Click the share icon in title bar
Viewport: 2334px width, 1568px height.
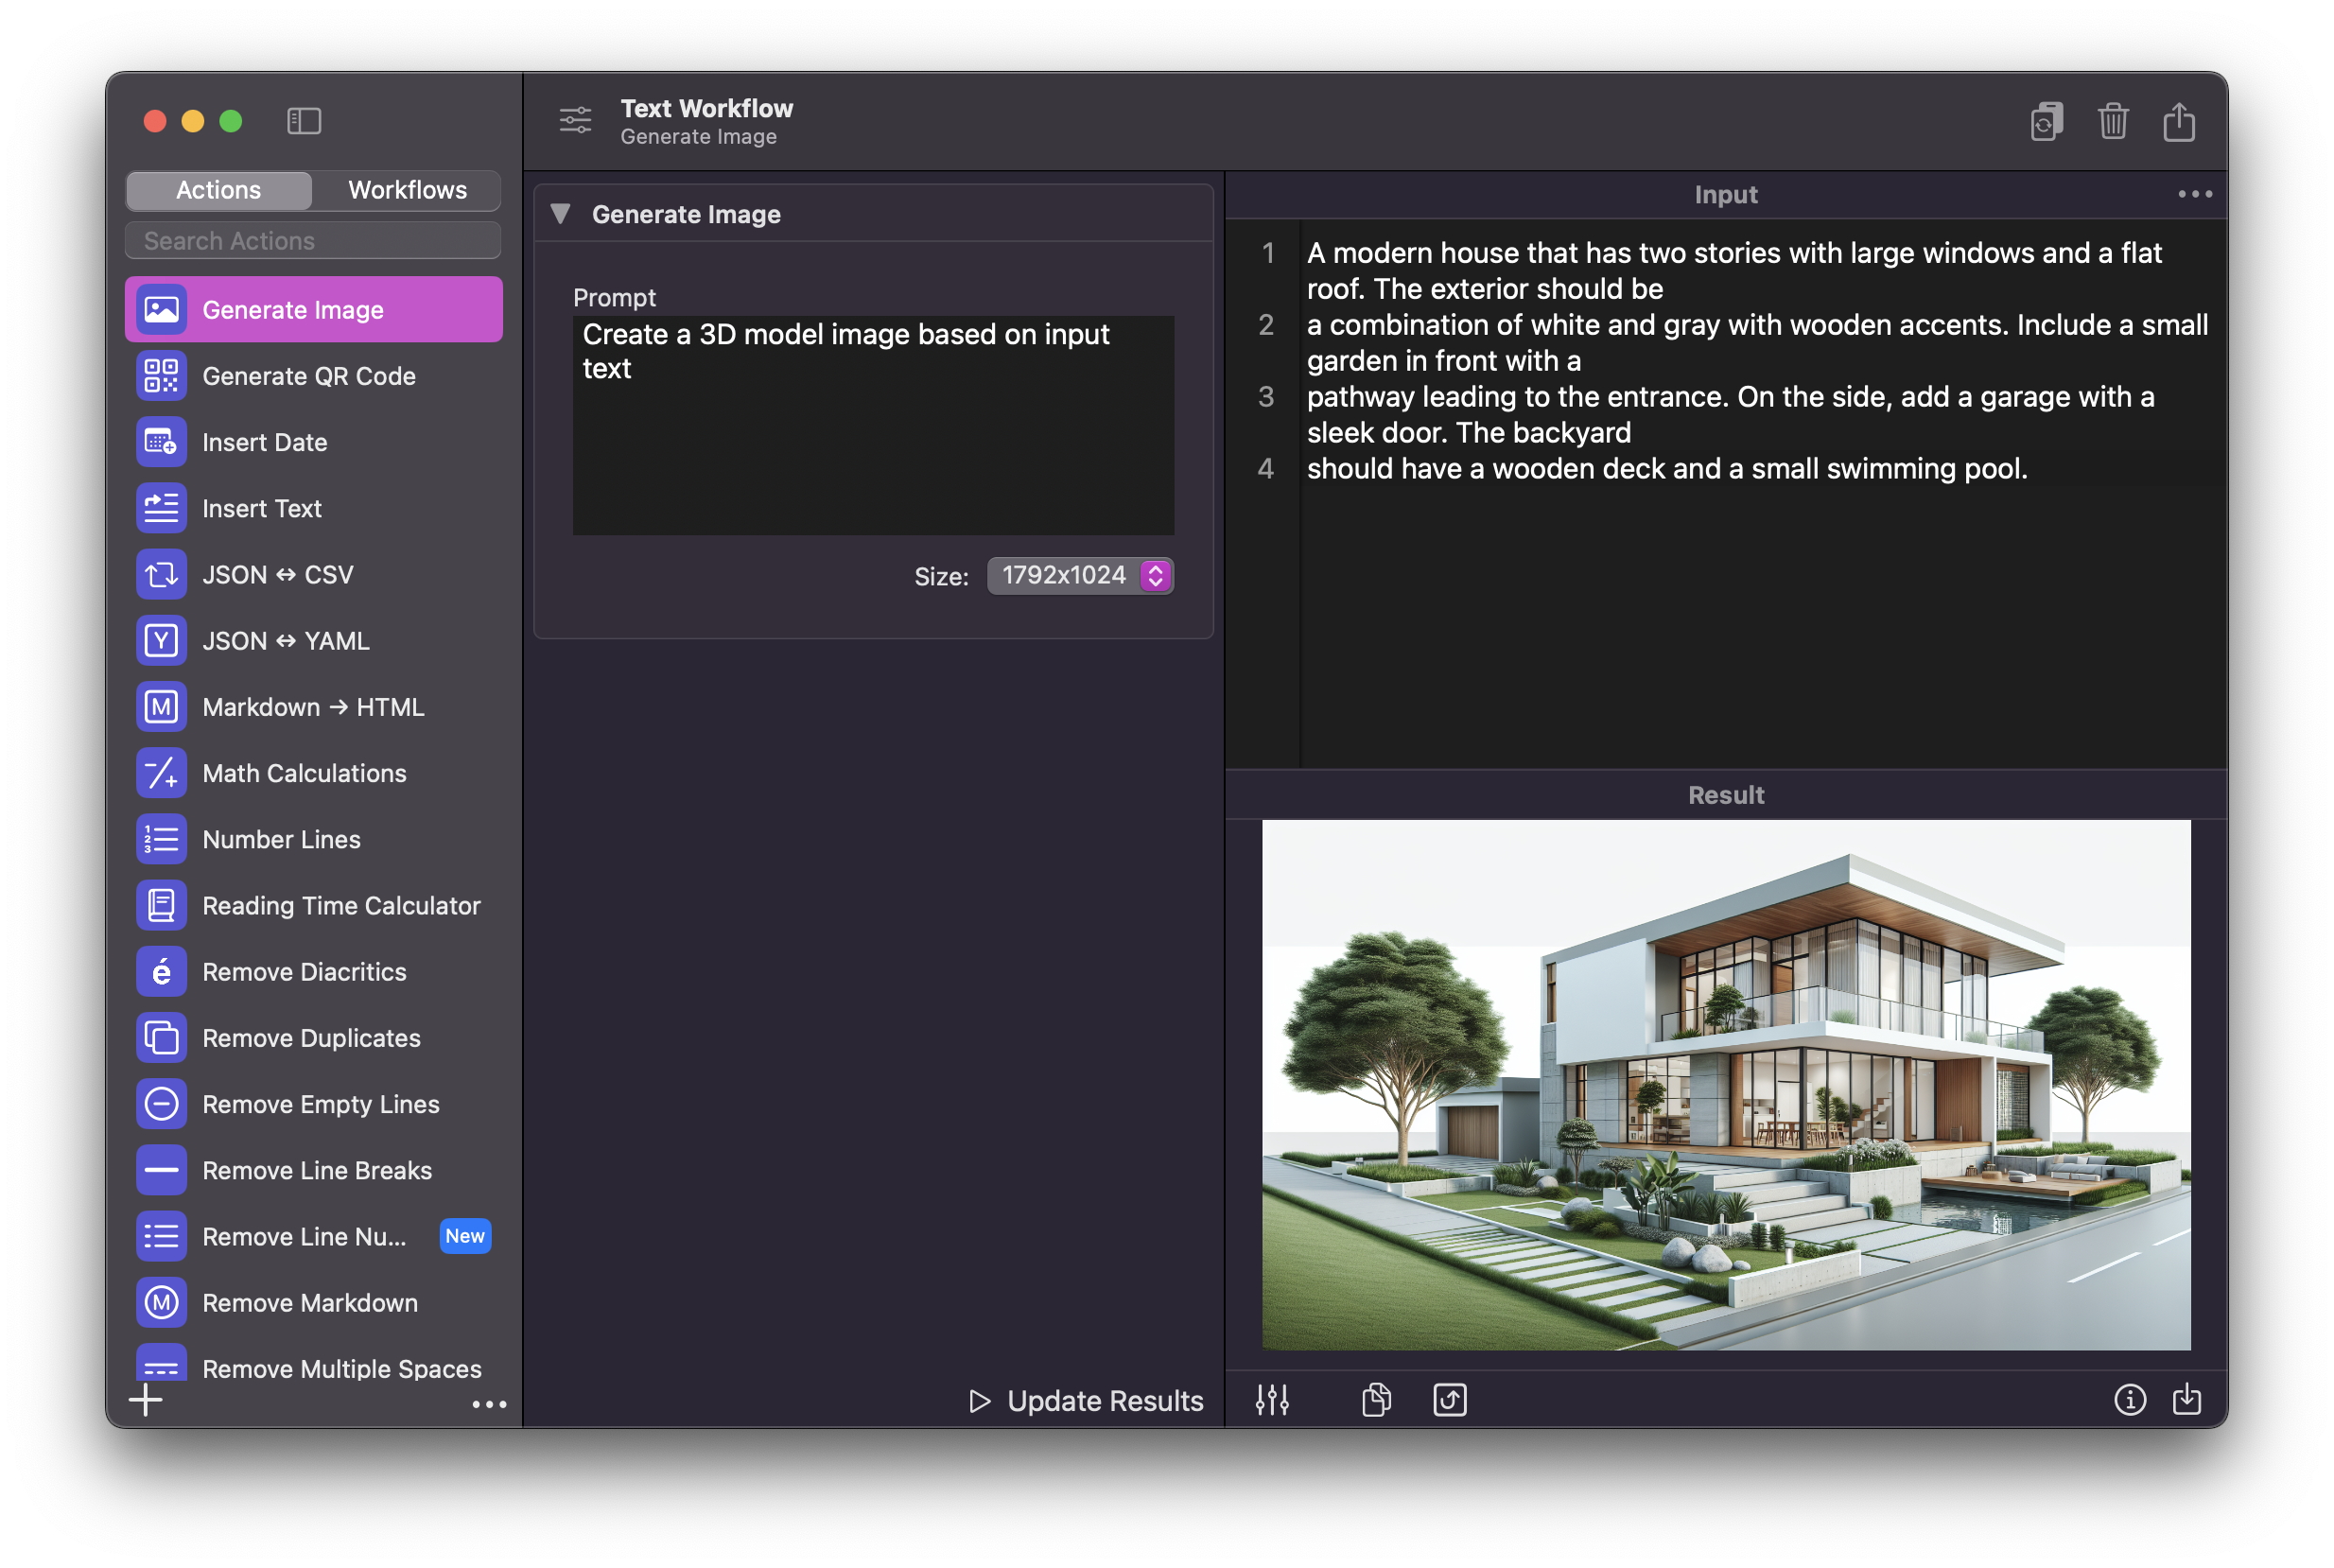point(2178,122)
